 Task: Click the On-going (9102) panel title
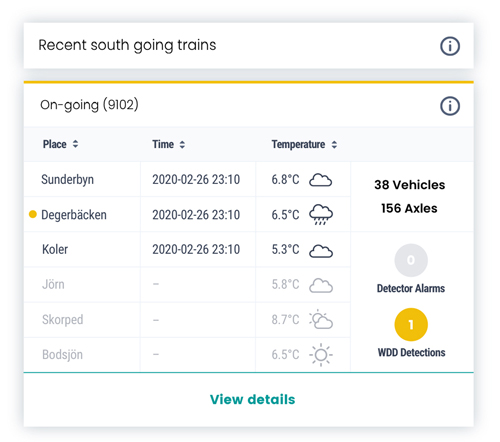click(89, 105)
